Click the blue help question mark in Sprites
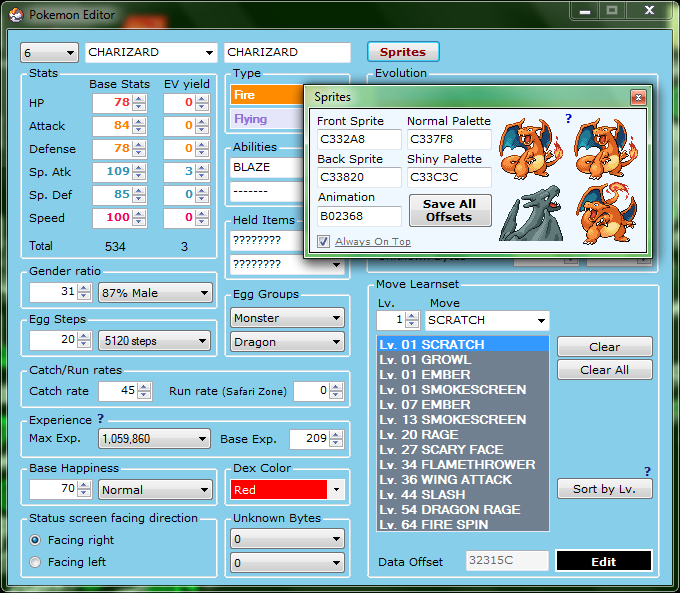The width and height of the screenshot is (680, 593). (568, 119)
